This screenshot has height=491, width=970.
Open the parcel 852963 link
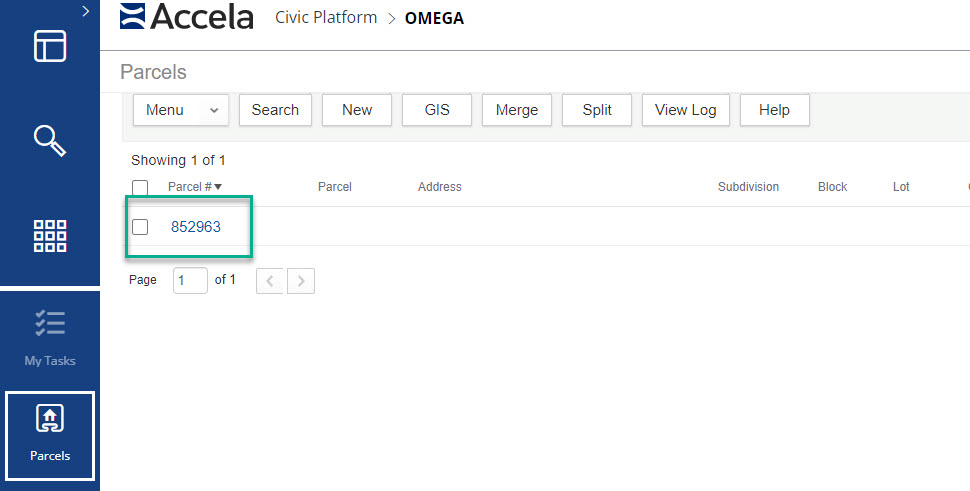[x=196, y=227]
